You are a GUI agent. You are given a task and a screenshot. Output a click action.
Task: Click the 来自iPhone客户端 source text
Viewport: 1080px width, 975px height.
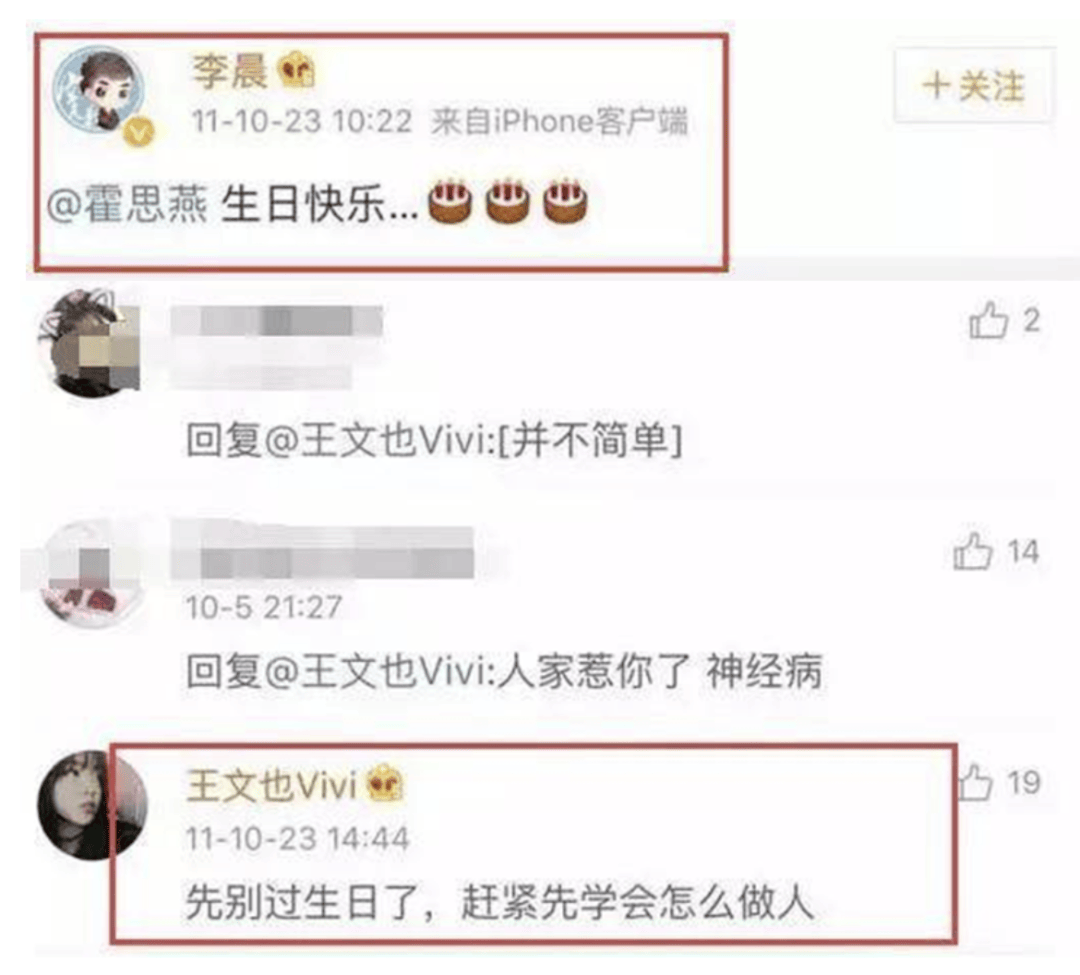pos(559,122)
